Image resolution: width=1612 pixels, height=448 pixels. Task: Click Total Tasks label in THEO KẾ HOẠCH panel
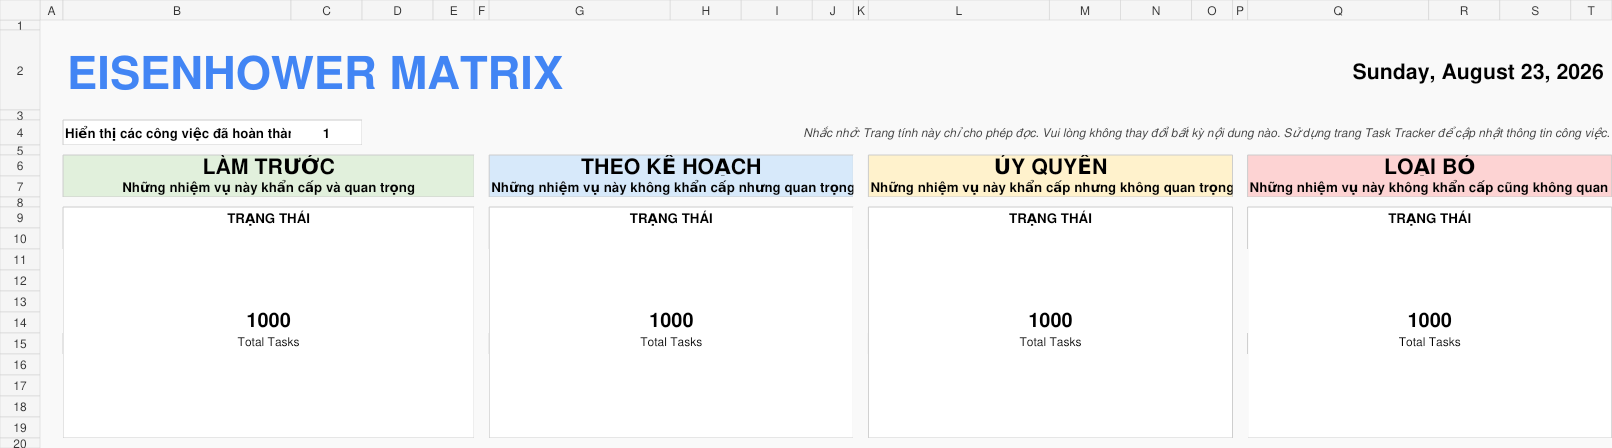pos(671,342)
